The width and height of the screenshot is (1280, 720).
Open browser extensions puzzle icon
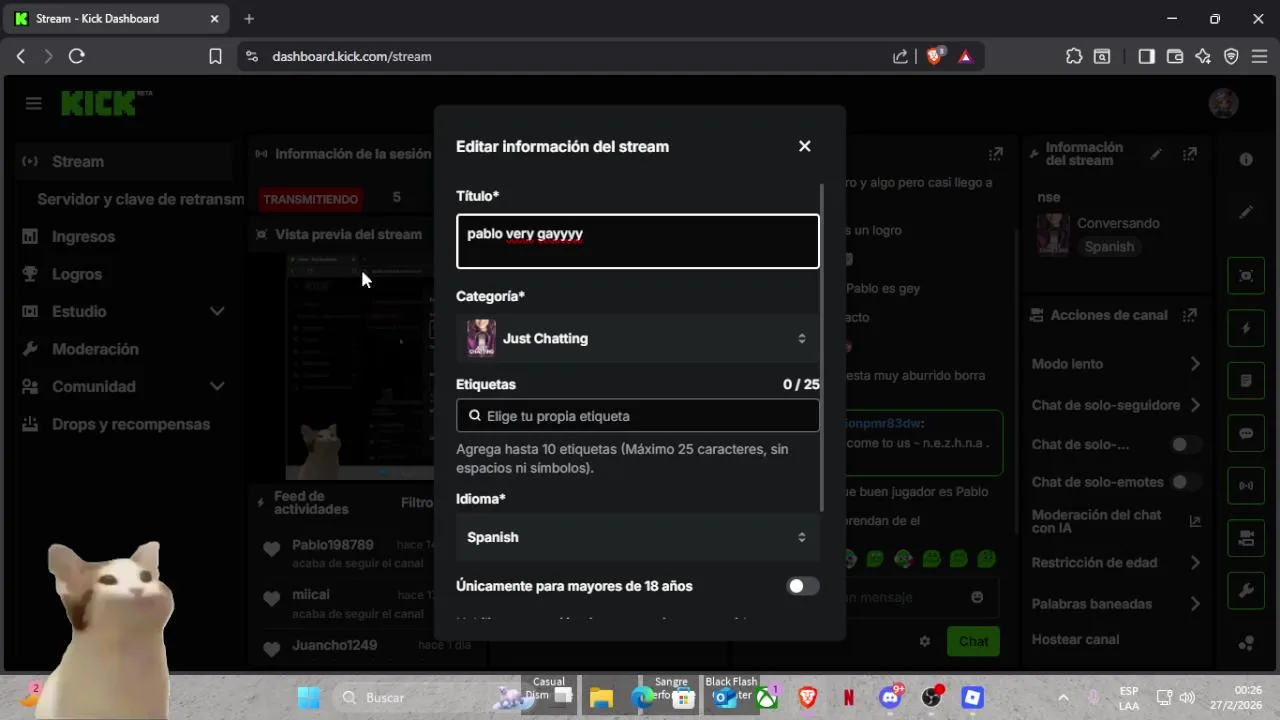click(x=1074, y=57)
